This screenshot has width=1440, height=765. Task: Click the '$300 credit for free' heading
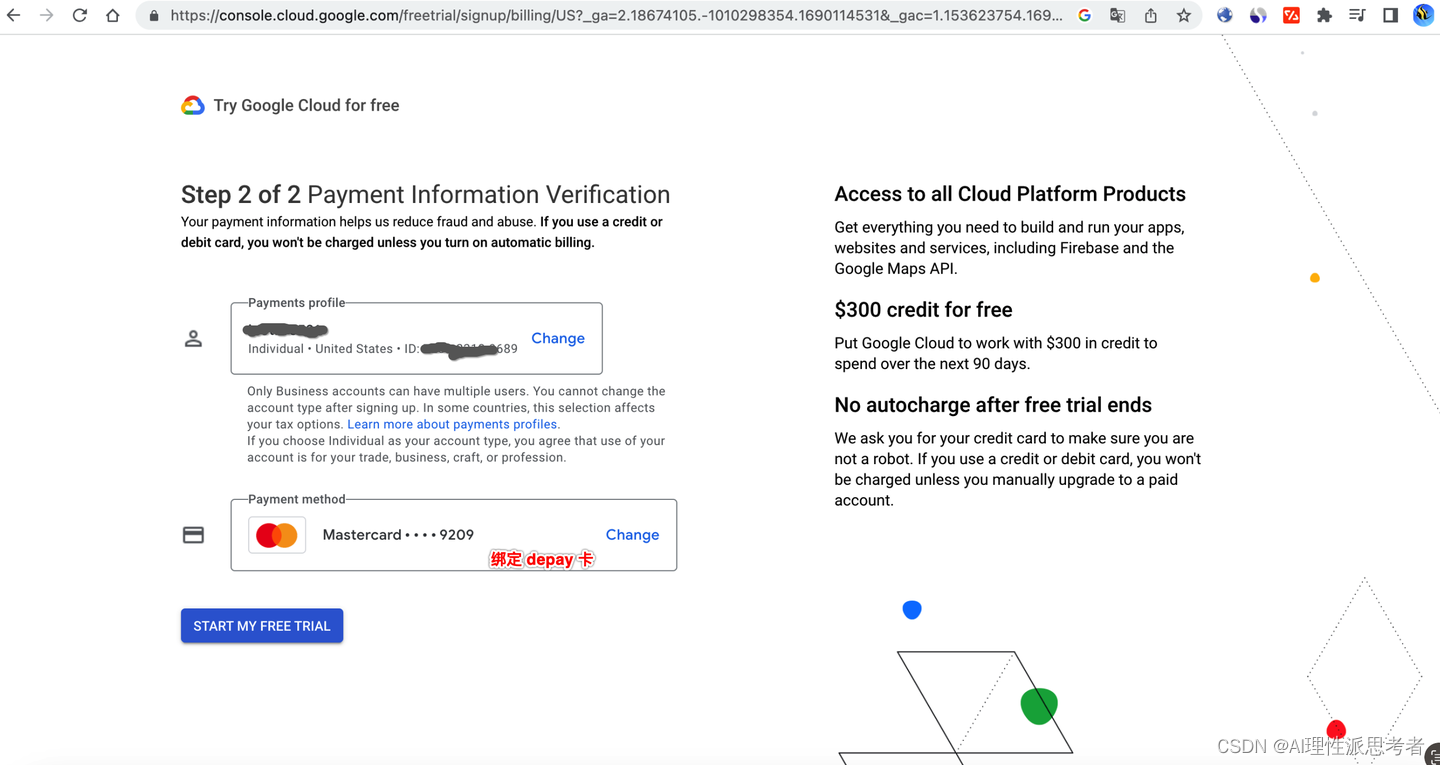(923, 310)
